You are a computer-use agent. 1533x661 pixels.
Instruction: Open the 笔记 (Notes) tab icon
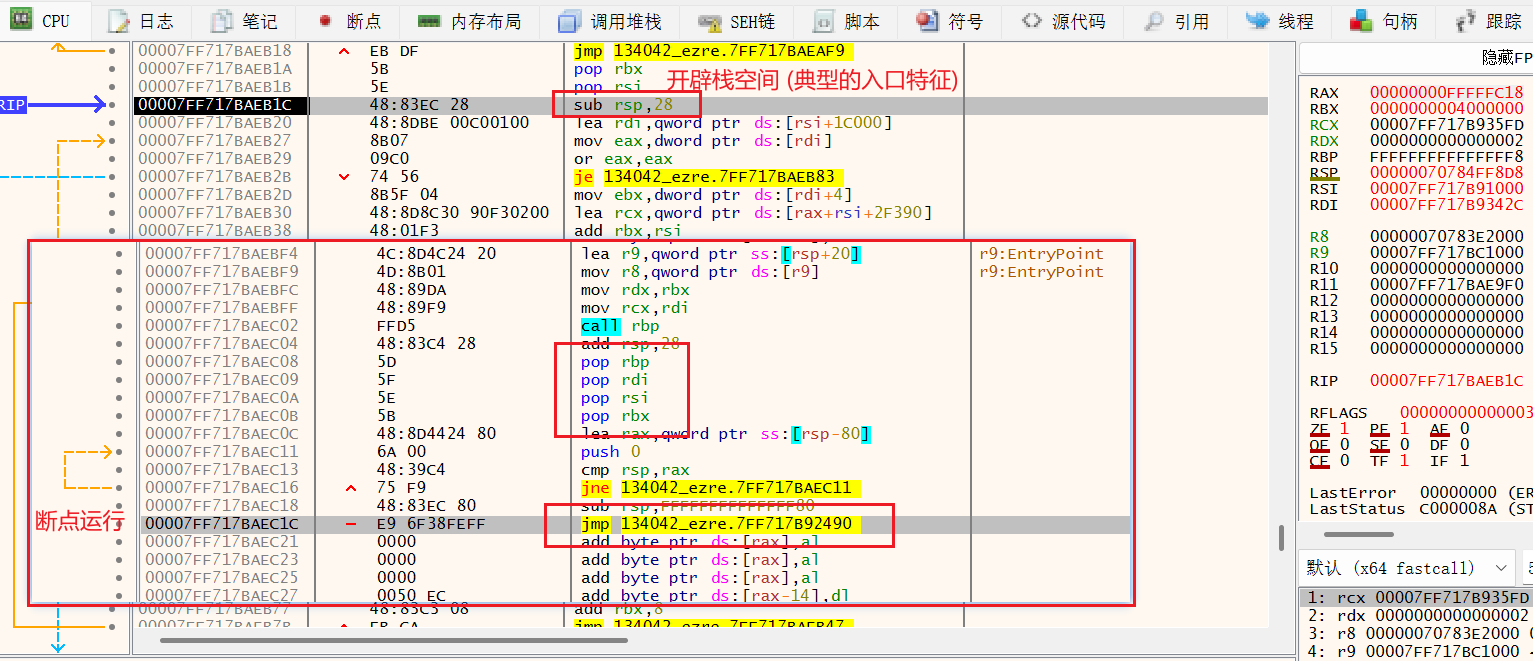[224, 21]
